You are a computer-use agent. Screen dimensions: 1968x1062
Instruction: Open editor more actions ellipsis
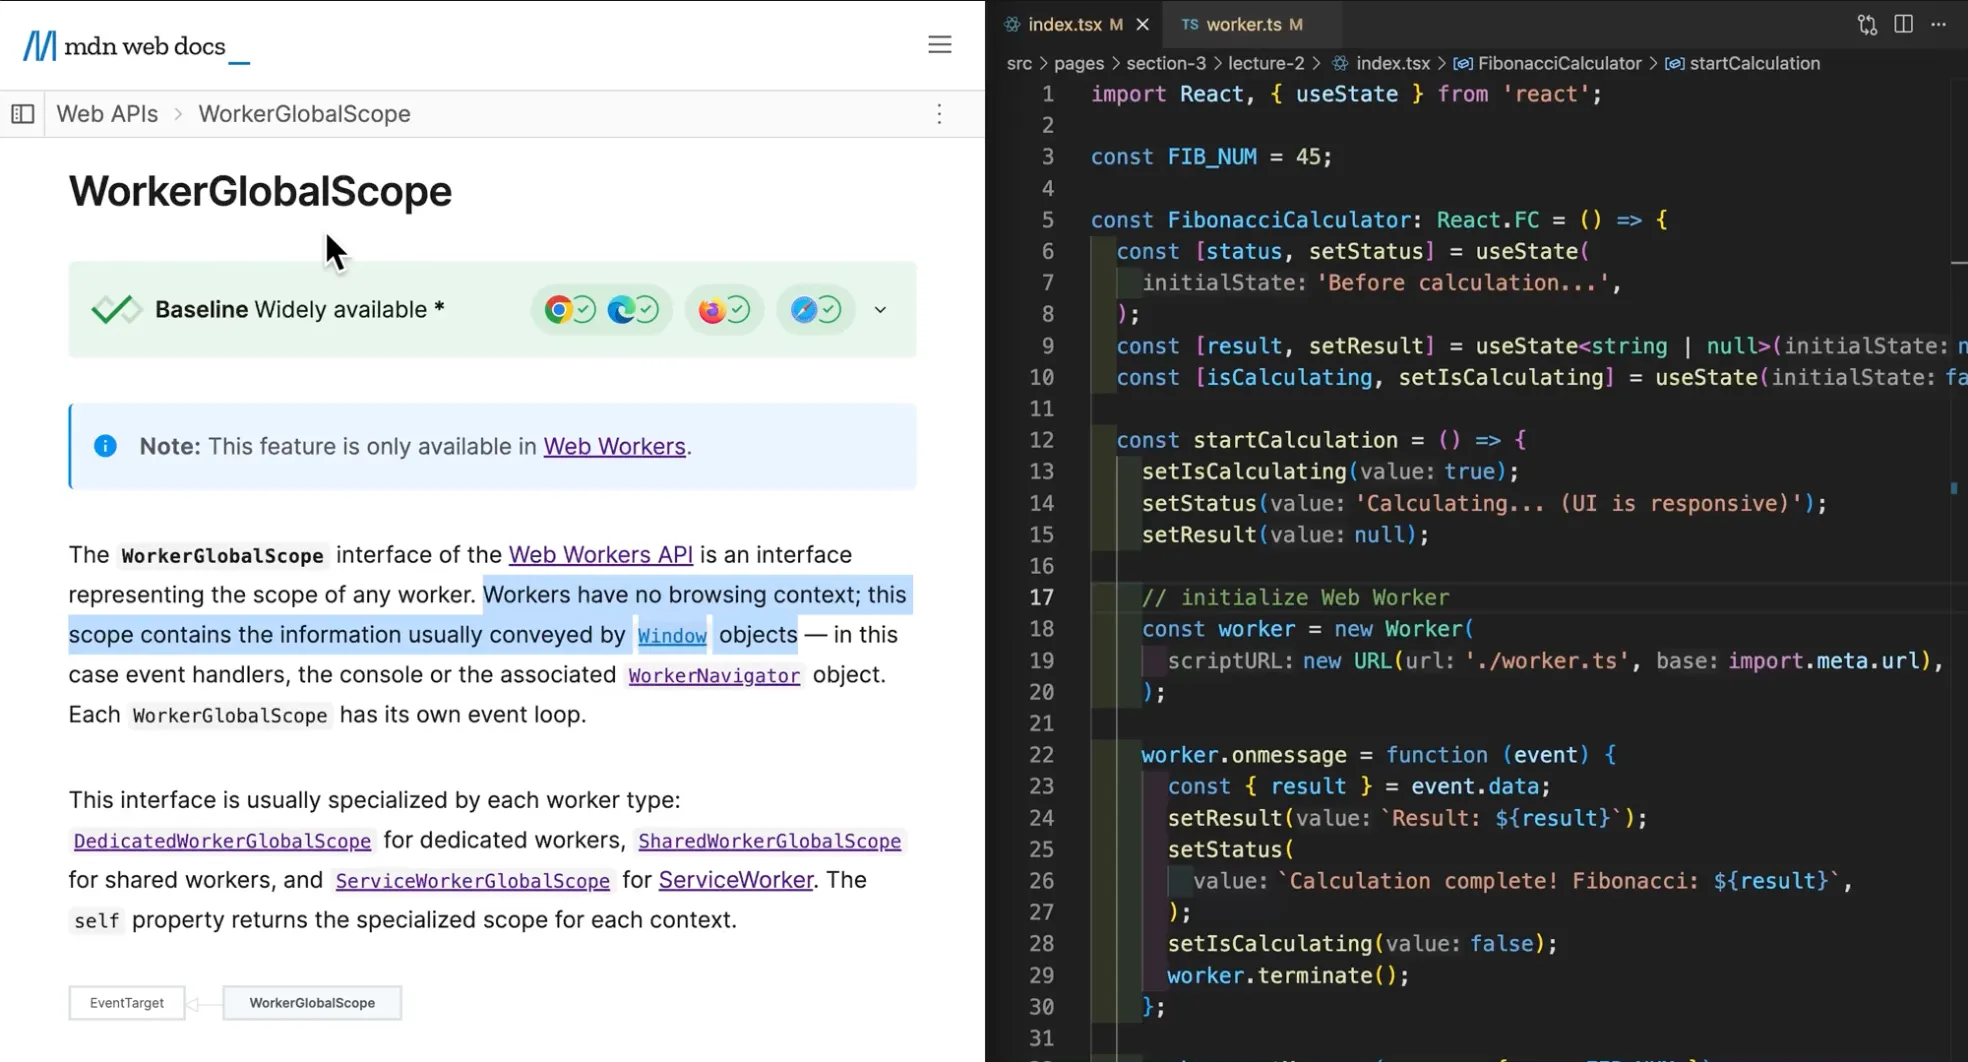(x=1938, y=24)
